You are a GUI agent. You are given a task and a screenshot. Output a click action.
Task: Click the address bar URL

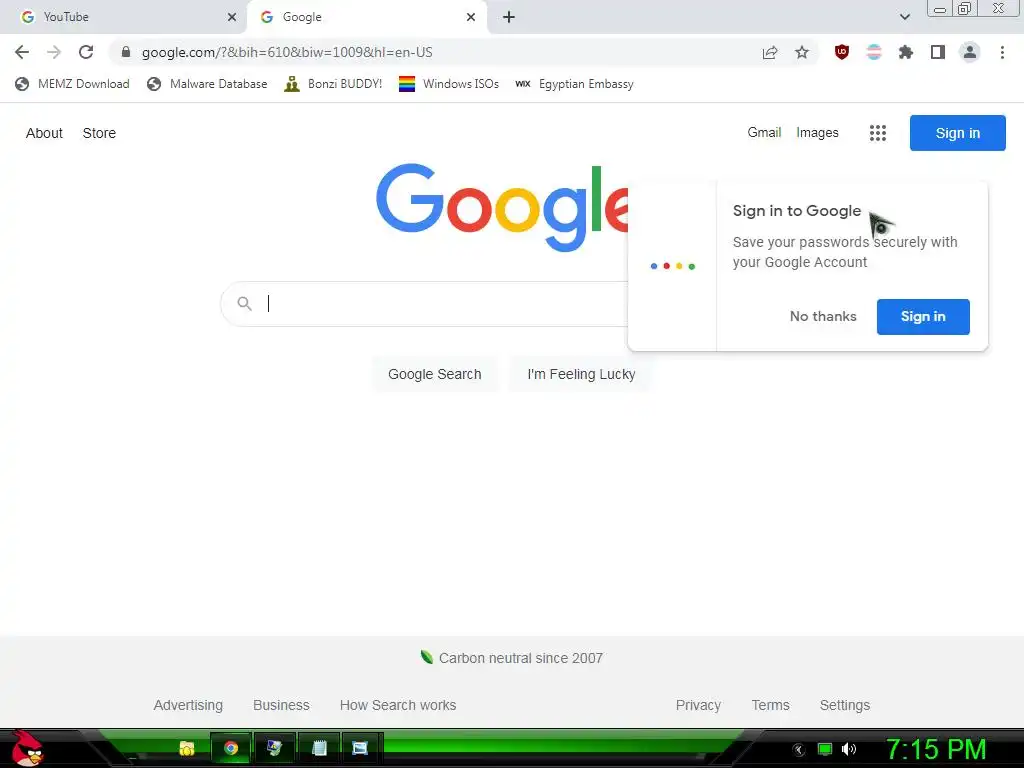point(287,52)
